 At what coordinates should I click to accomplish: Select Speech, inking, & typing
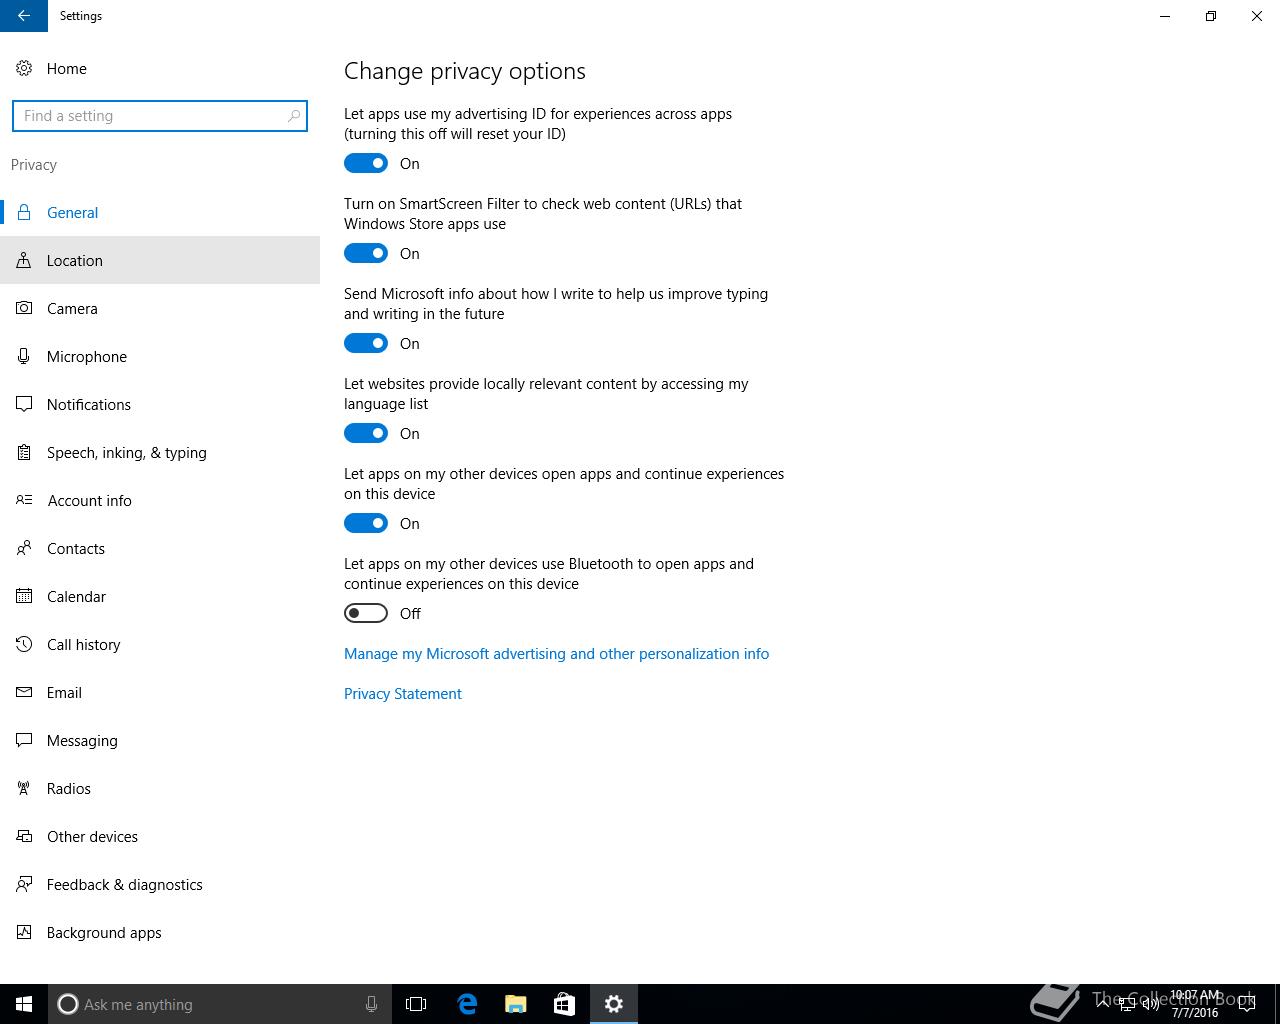160,452
